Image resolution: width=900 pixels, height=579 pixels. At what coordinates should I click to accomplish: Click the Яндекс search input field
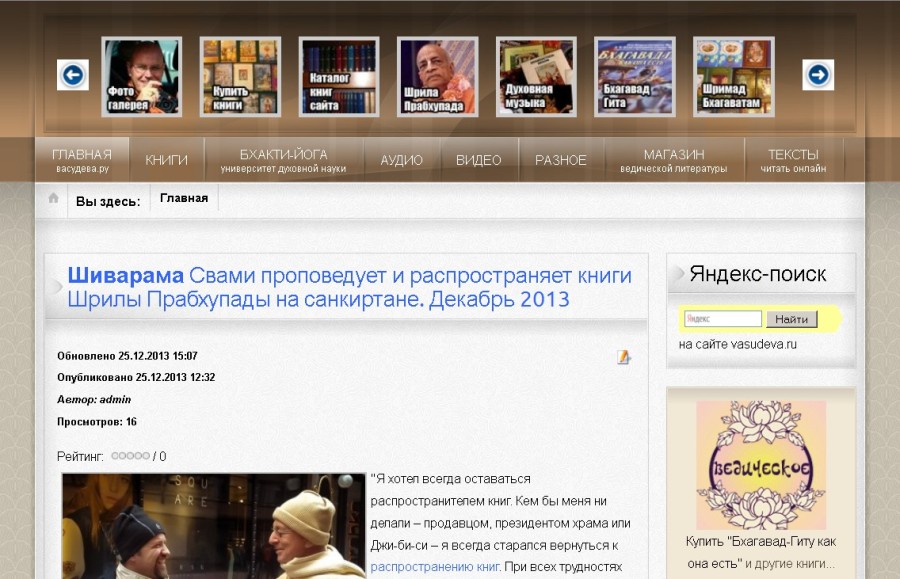pos(723,319)
